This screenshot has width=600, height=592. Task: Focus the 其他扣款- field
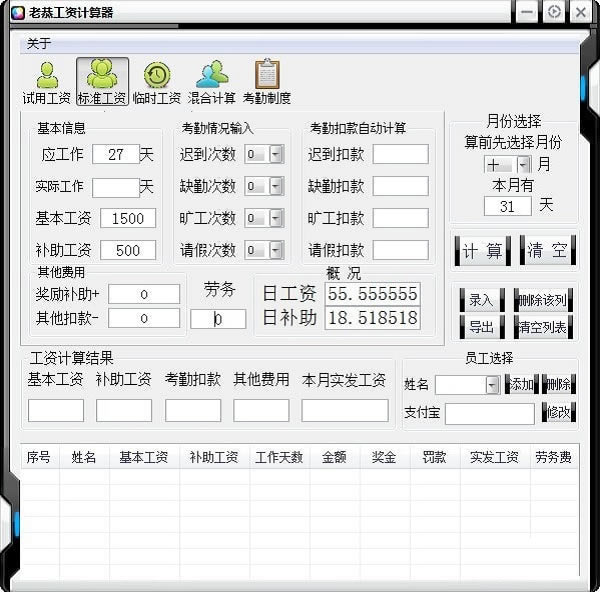144,318
